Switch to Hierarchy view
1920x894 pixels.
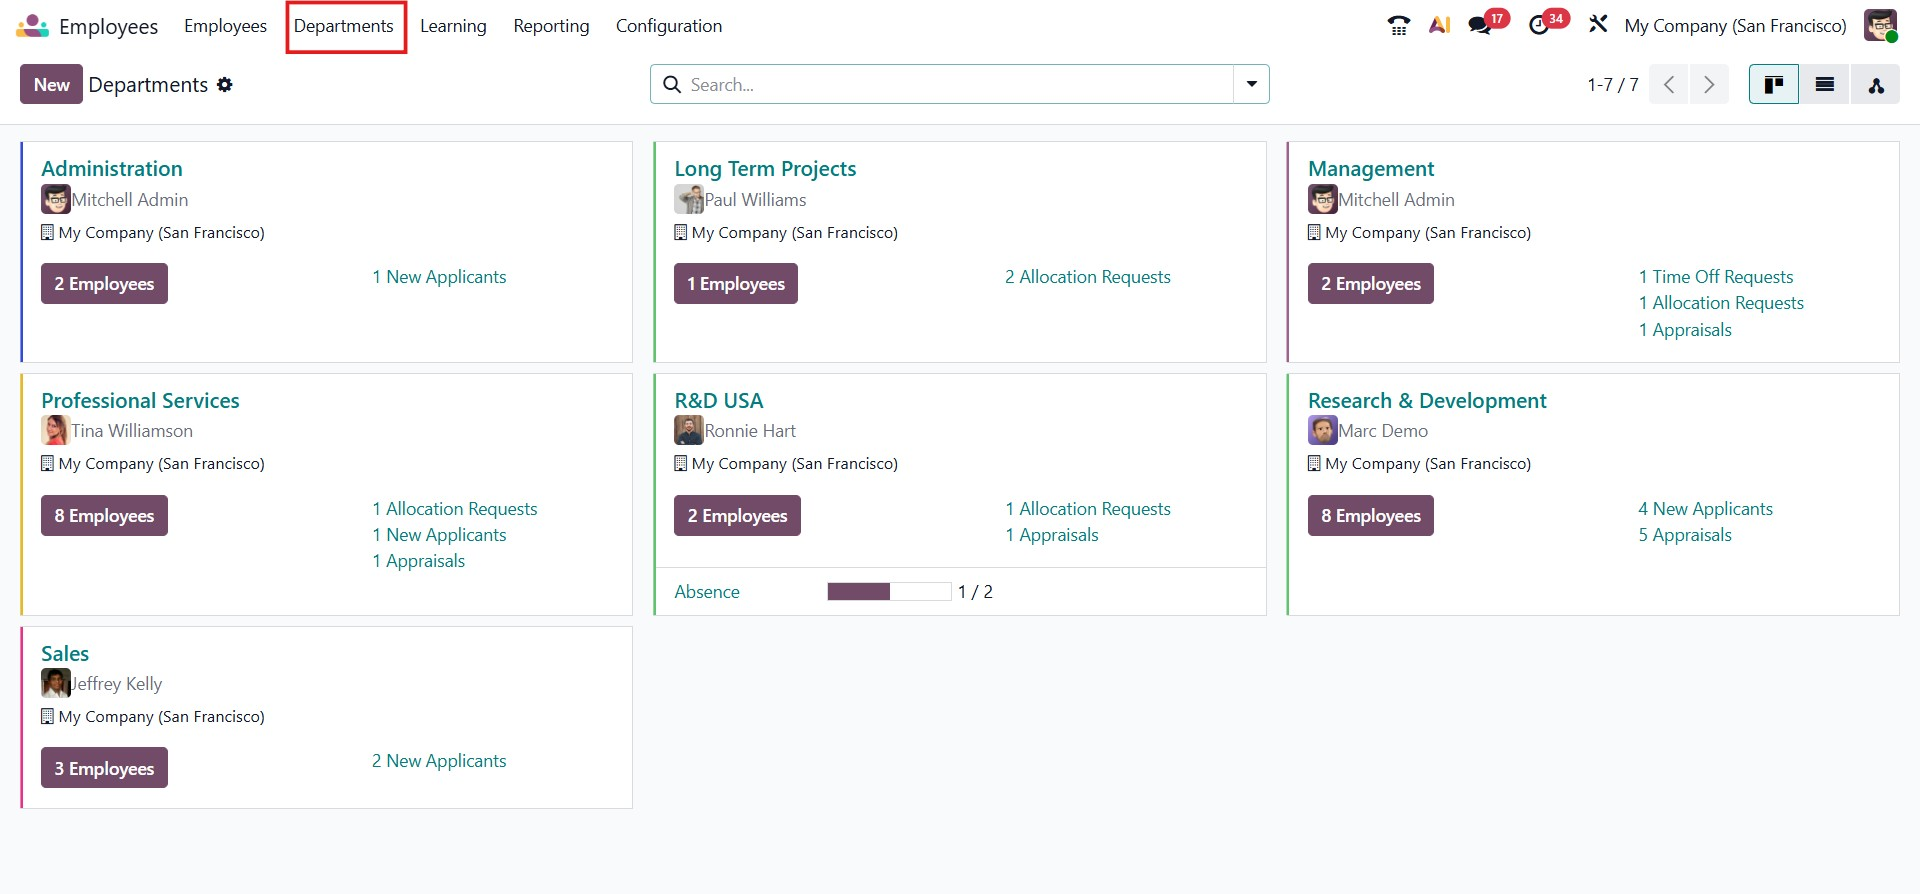click(x=1875, y=85)
